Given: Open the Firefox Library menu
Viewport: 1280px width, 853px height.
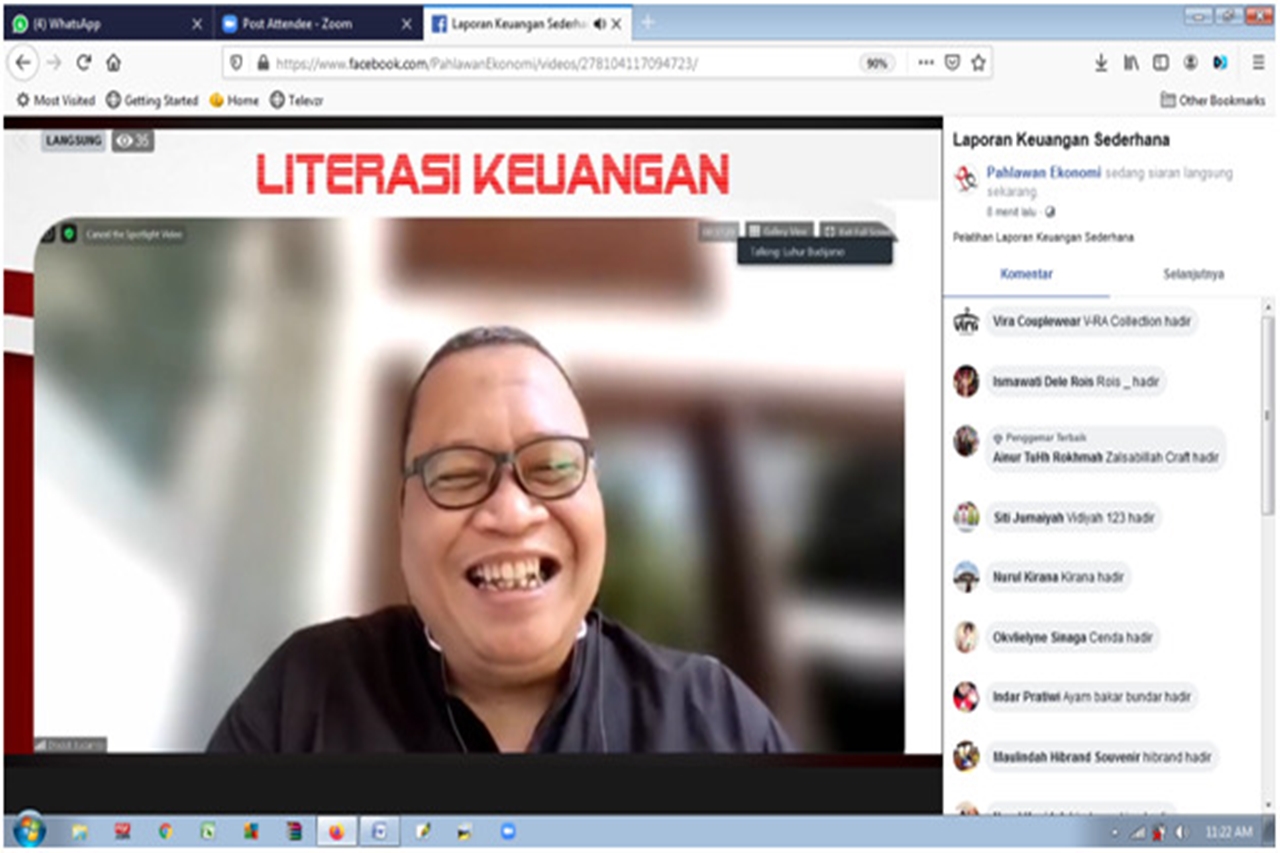Looking at the screenshot, I should tap(1131, 62).
